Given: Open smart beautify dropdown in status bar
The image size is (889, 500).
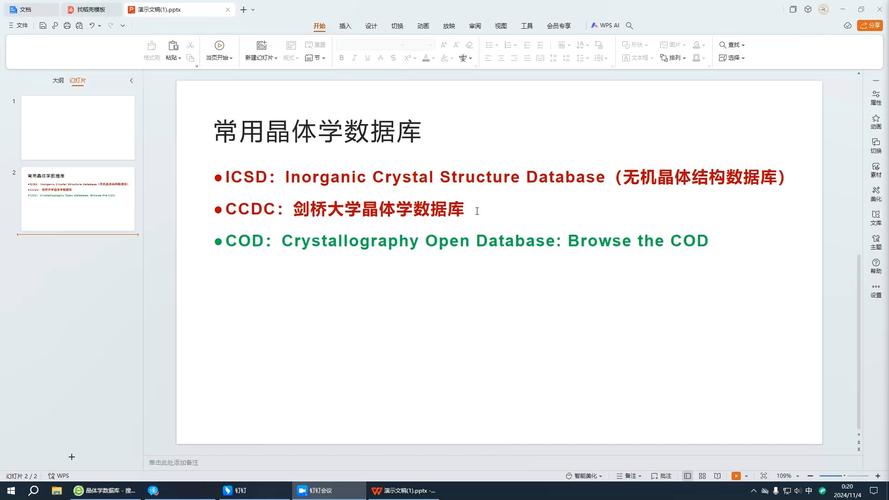Looking at the screenshot, I should (x=583, y=476).
